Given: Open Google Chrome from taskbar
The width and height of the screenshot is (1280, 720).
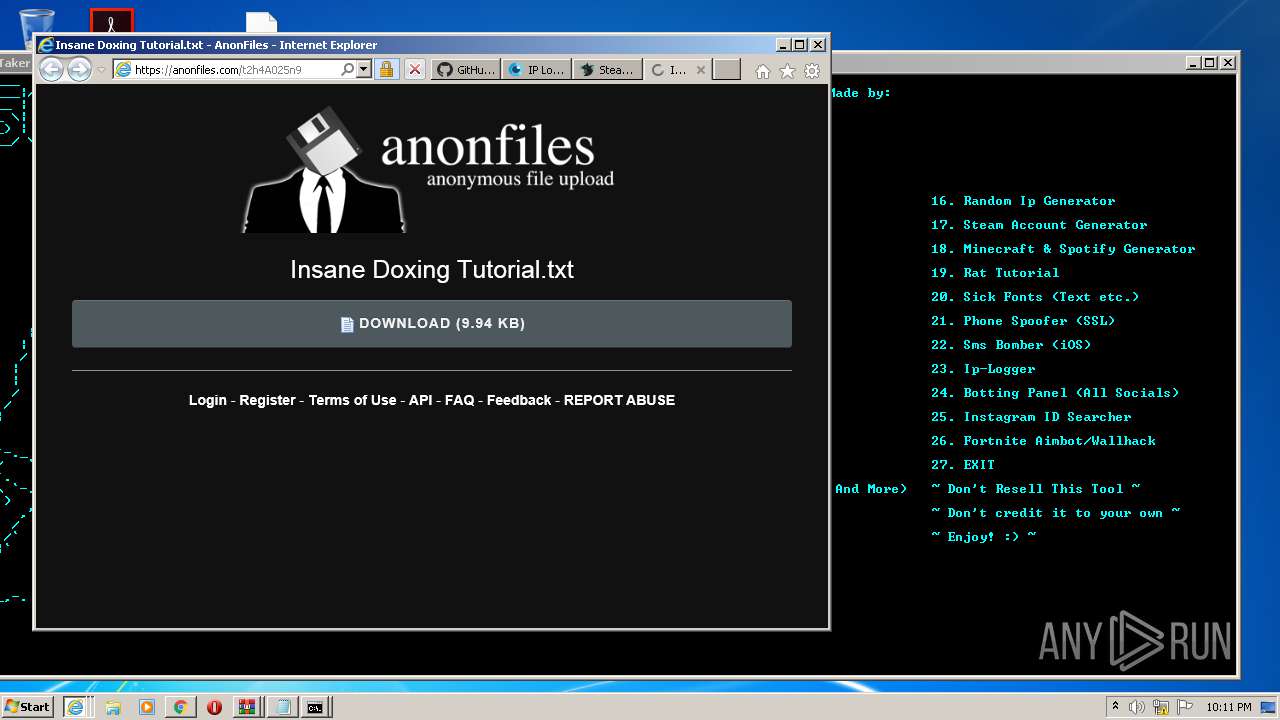Looking at the screenshot, I should click(x=180, y=707).
